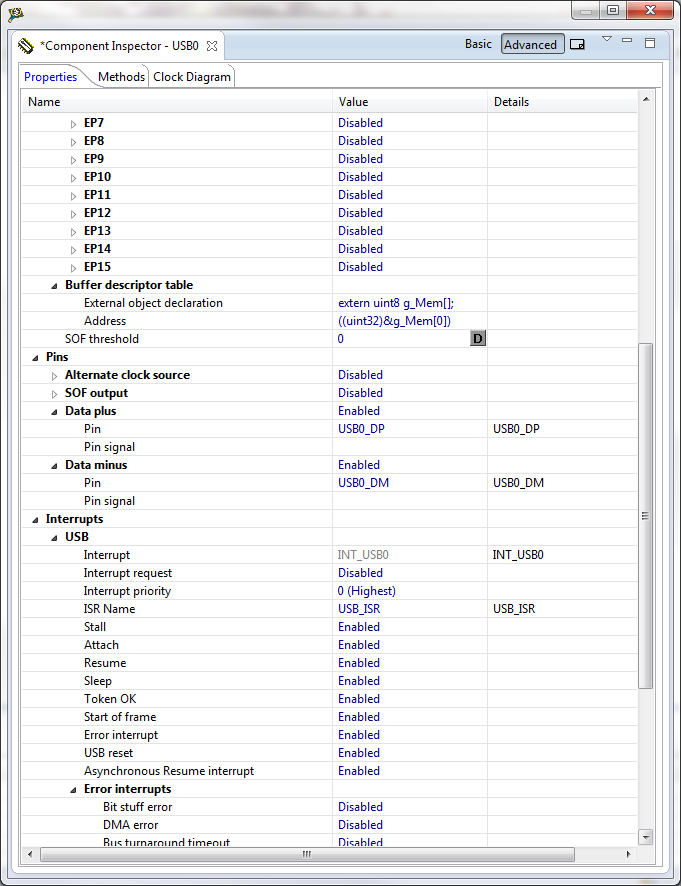The height and width of the screenshot is (886, 681).
Task: Open the Clock Diagram tab
Action: [191, 76]
